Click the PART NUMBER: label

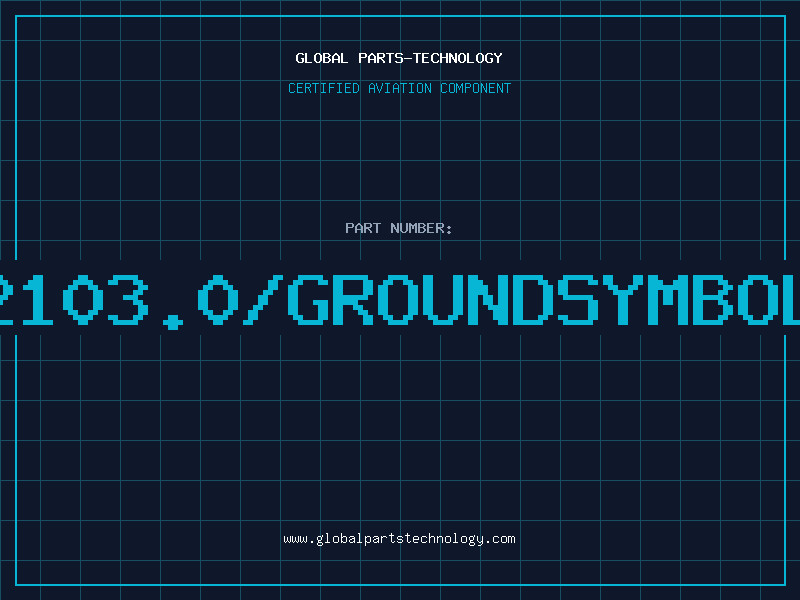(x=399, y=228)
